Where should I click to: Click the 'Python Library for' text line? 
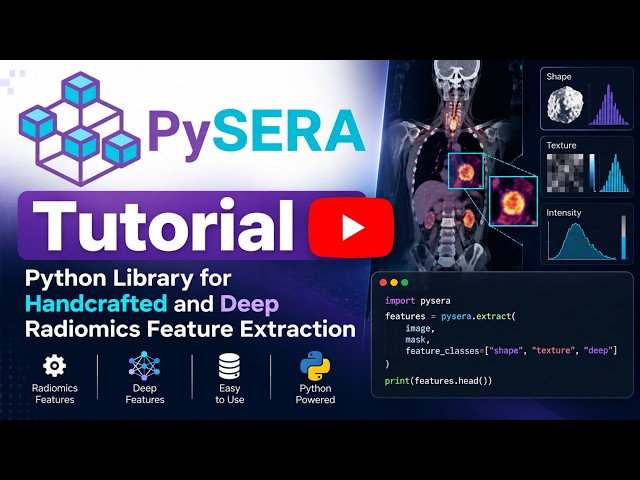click(128, 278)
